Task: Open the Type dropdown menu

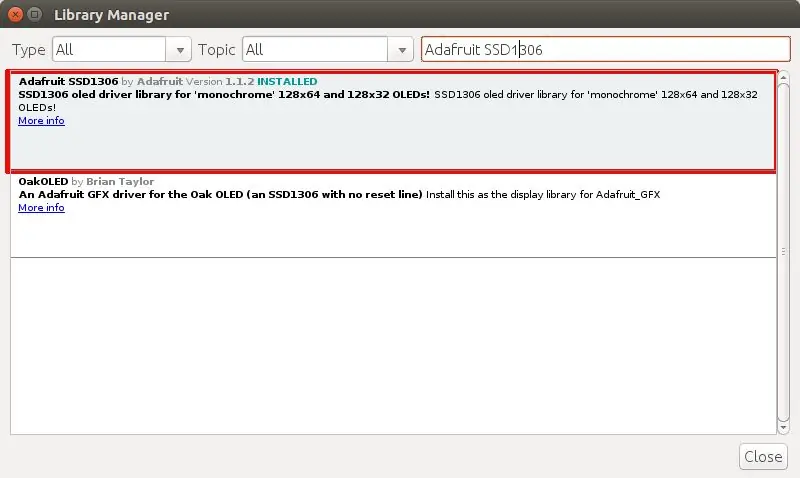Action: pos(121,49)
